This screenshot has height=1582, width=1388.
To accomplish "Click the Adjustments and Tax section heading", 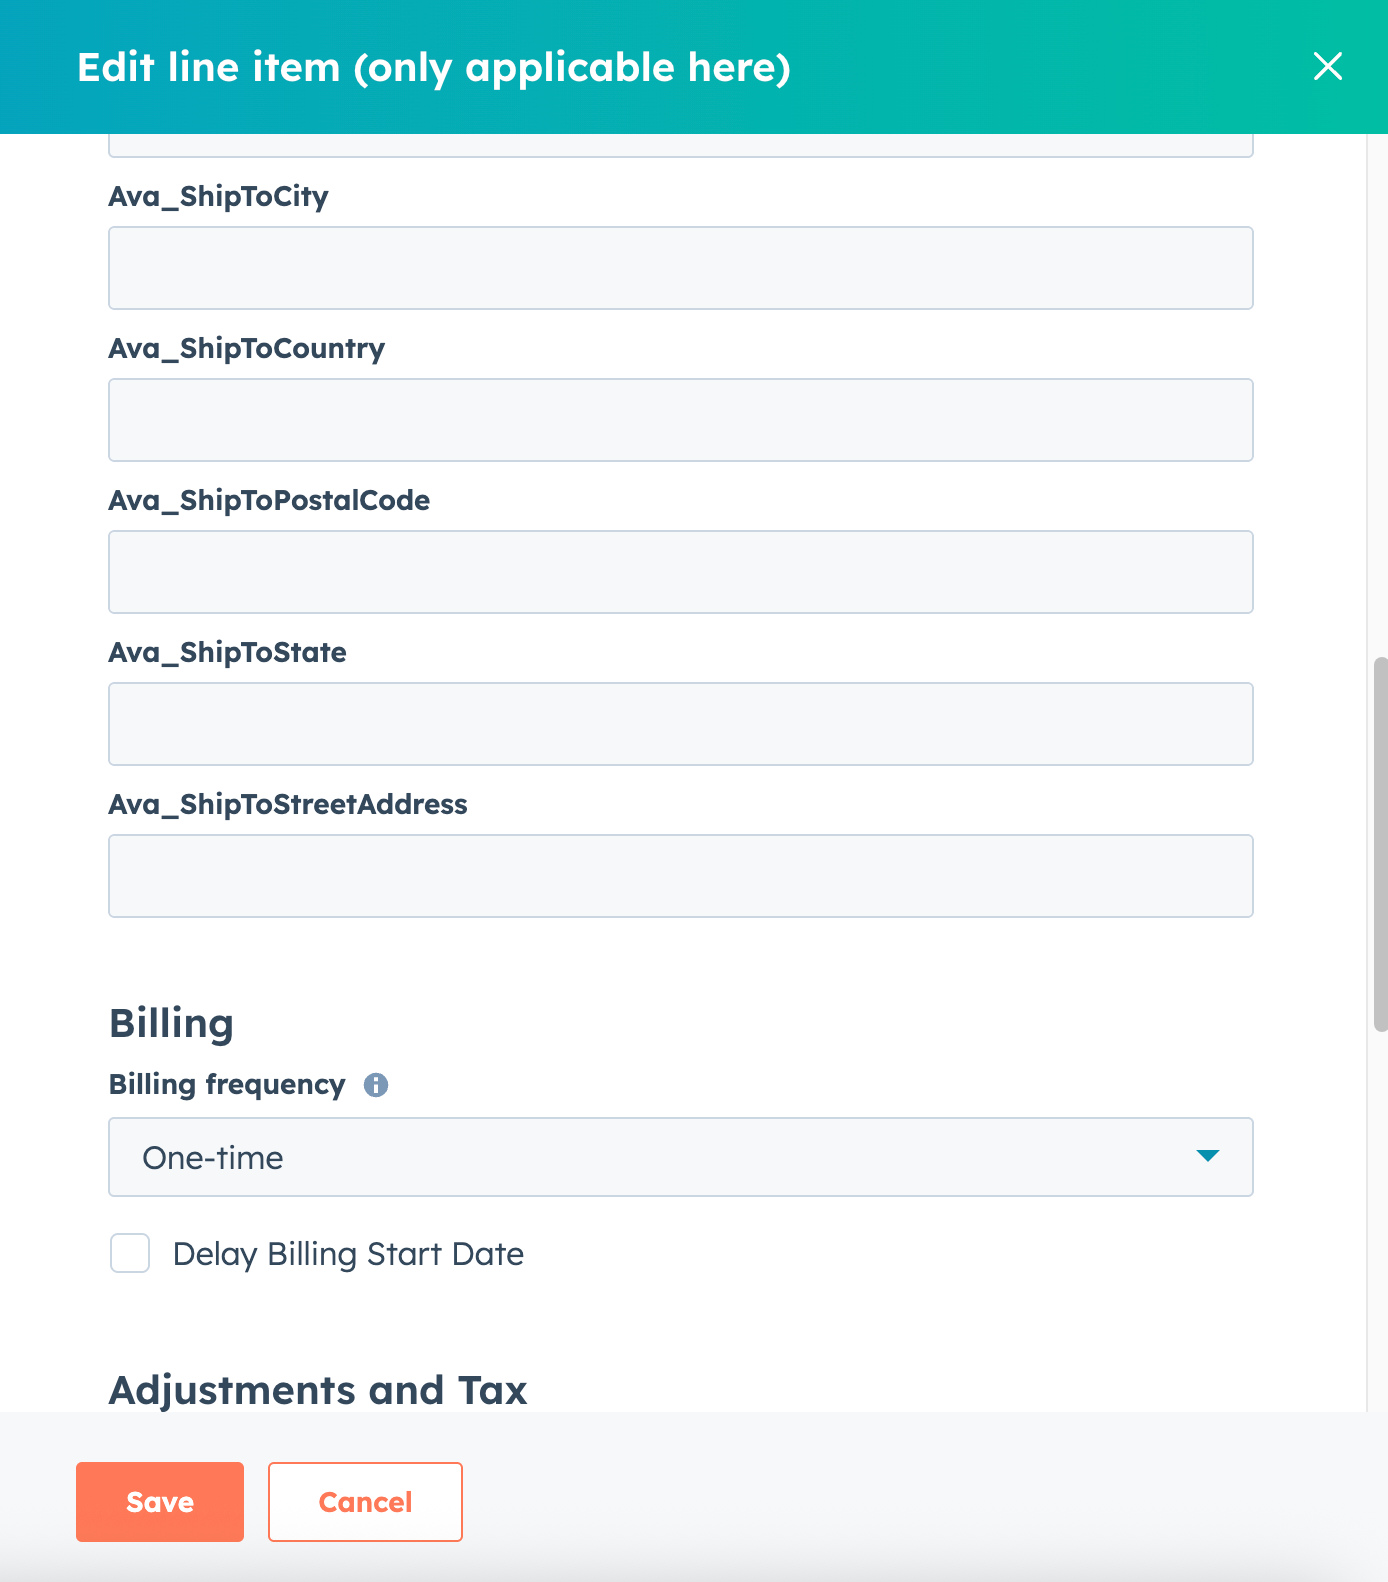I will click(318, 1390).
